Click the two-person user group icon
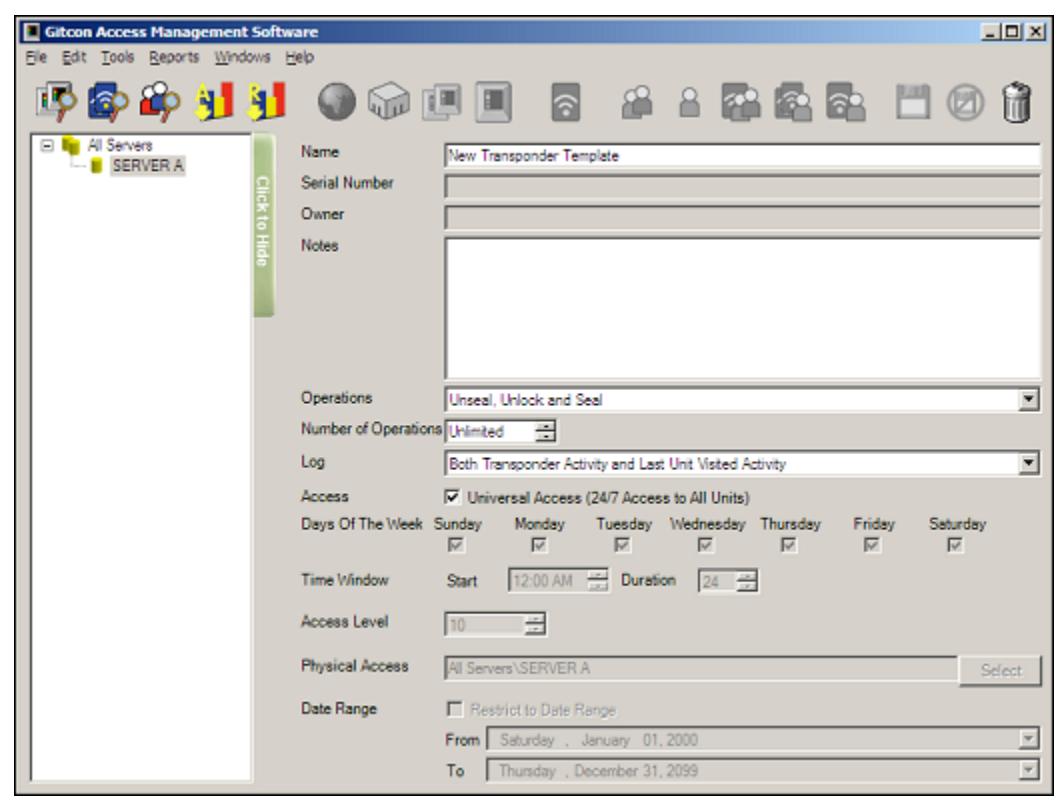The image size is (1064, 802). 637,102
